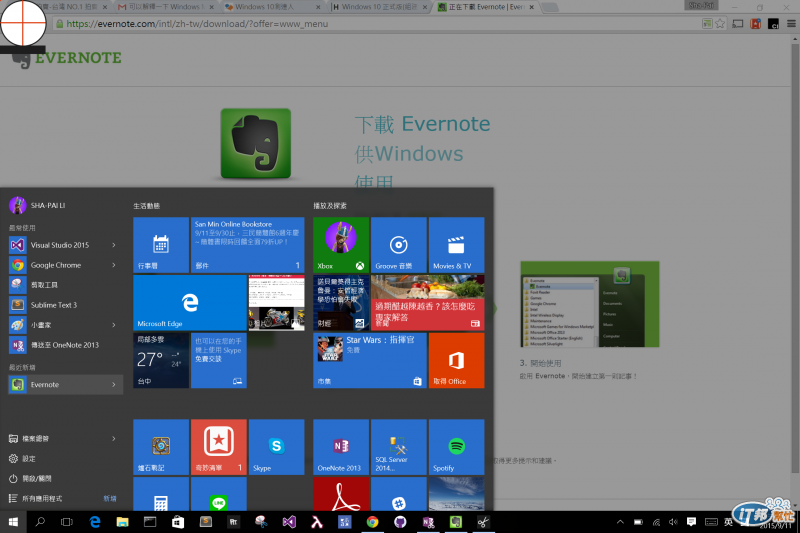
Task: Open the GitHub taskbar icon
Action: (400, 522)
